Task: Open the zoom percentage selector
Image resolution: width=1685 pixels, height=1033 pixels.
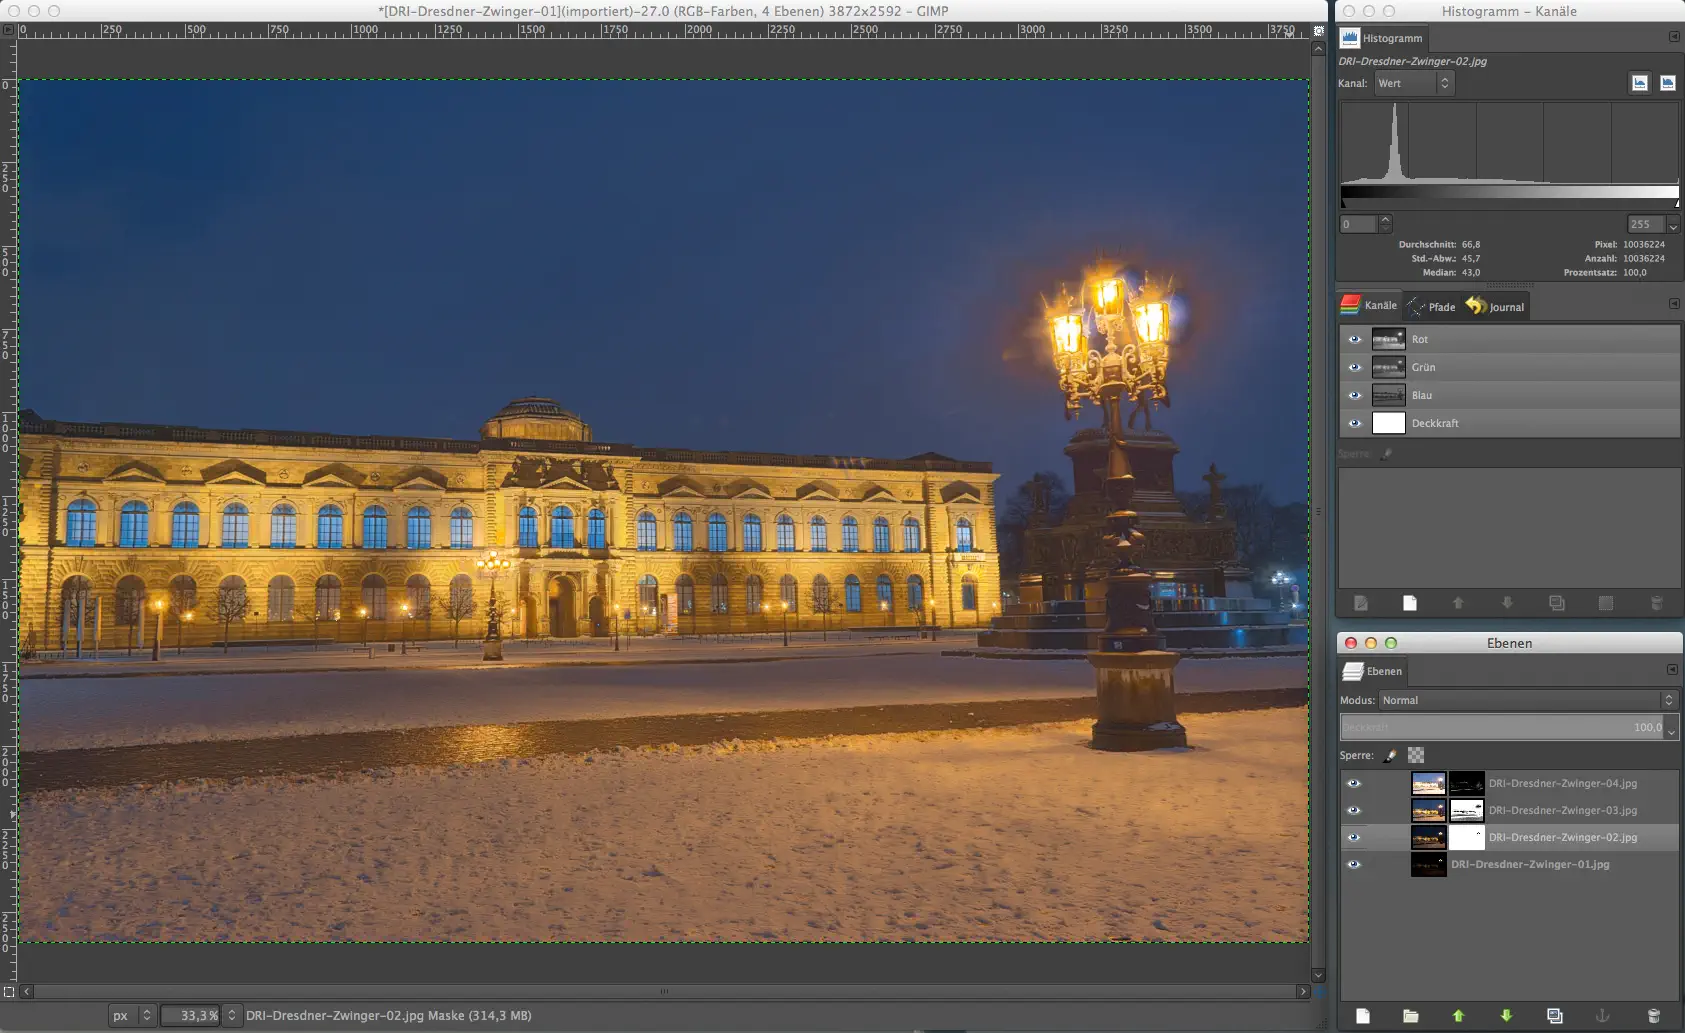Action: (x=232, y=1015)
